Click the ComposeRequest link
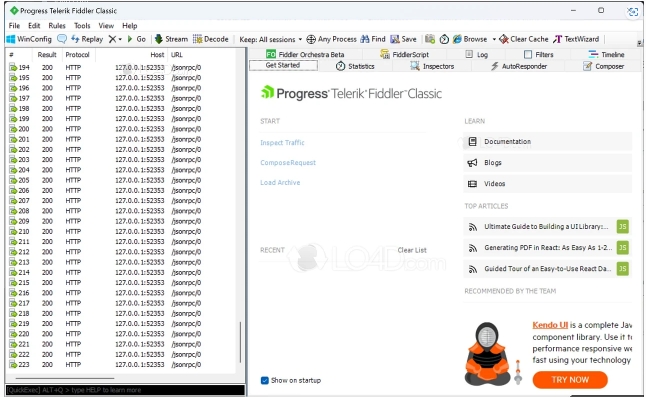Viewport: 646px width, 397px height. coord(288,163)
